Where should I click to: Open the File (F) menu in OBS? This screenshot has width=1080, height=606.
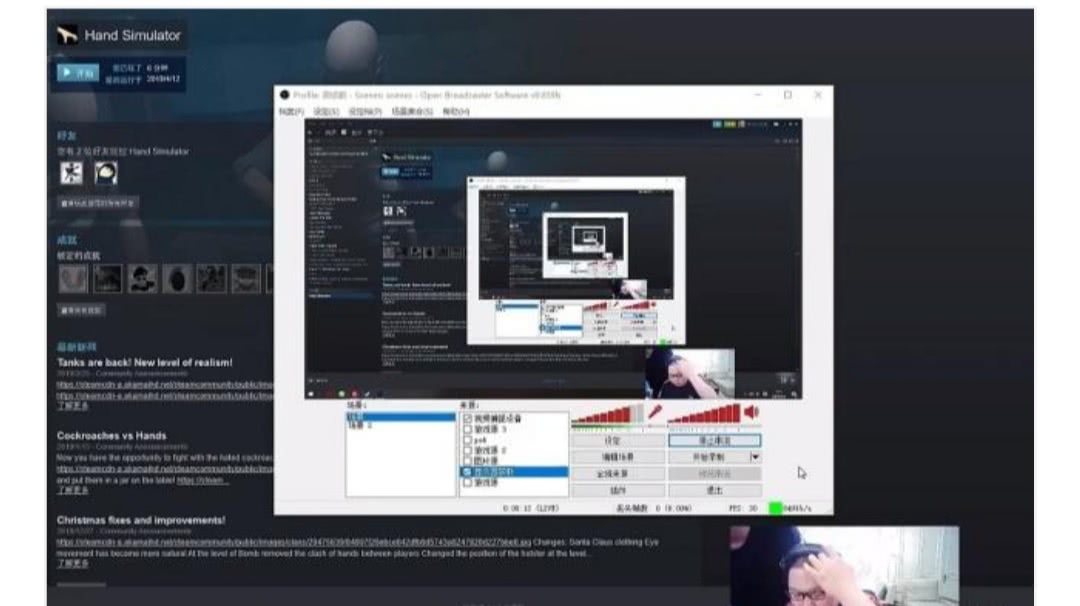(291, 112)
